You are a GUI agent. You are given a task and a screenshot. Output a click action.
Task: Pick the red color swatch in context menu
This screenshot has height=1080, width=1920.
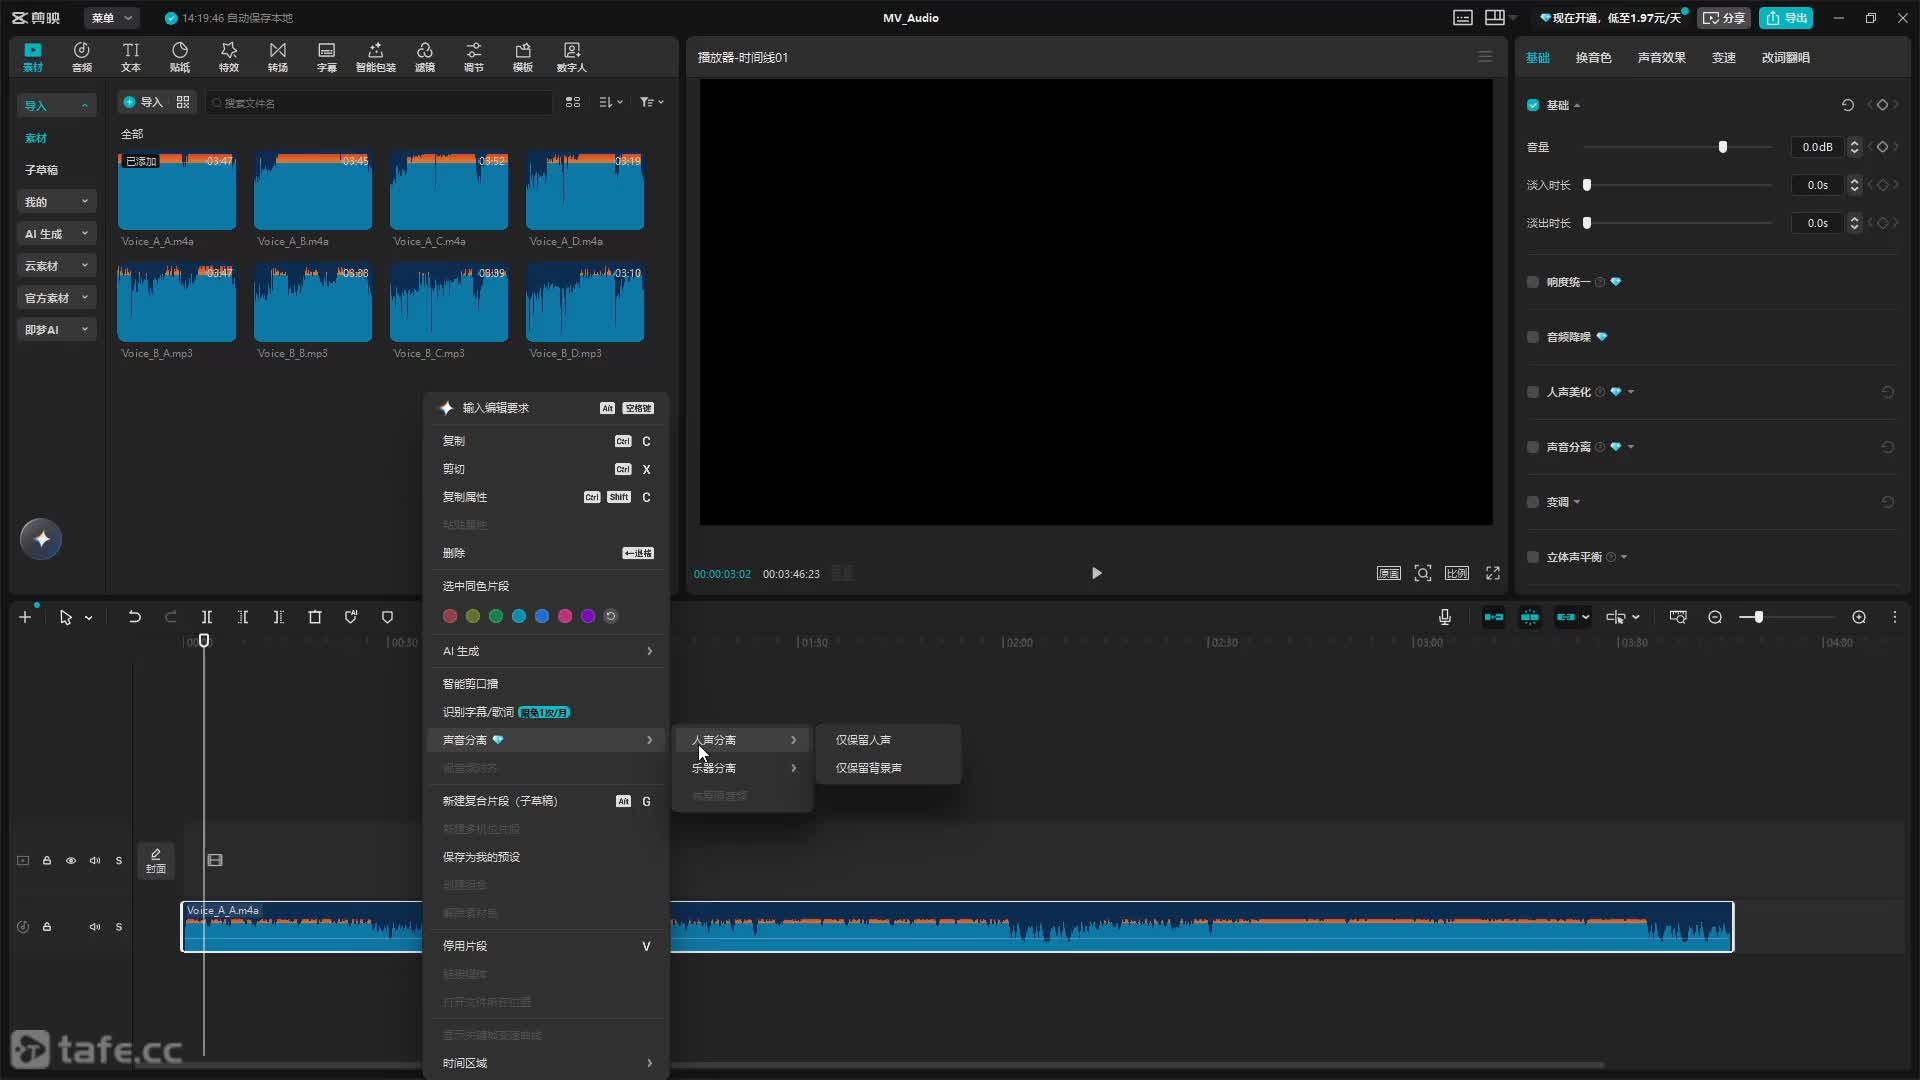point(450,616)
